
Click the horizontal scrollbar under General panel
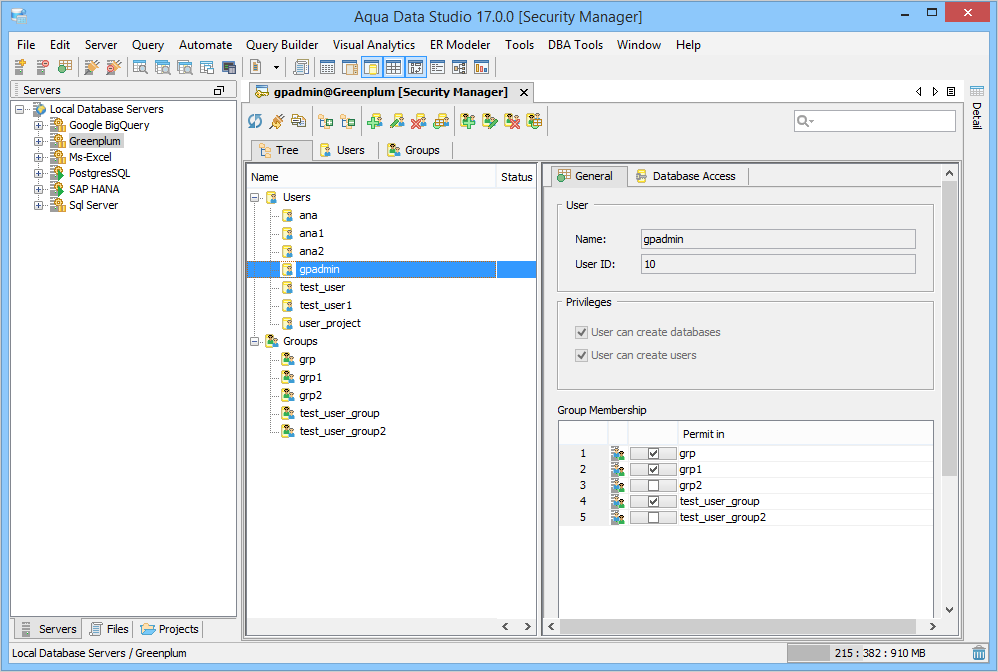click(x=738, y=626)
